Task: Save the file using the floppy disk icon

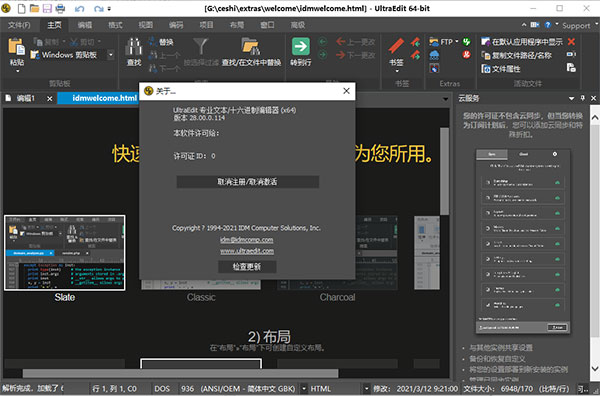Action: [47, 8]
